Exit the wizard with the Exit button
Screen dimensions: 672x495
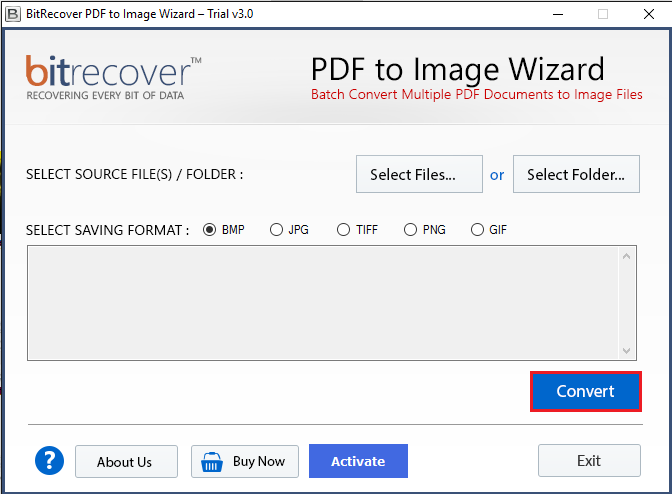click(589, 461)
